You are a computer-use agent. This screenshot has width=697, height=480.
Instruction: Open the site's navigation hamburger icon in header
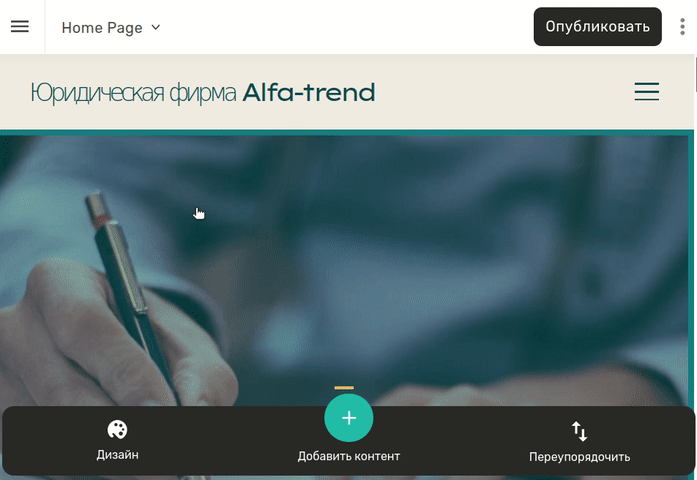click(x=647, y=91)
